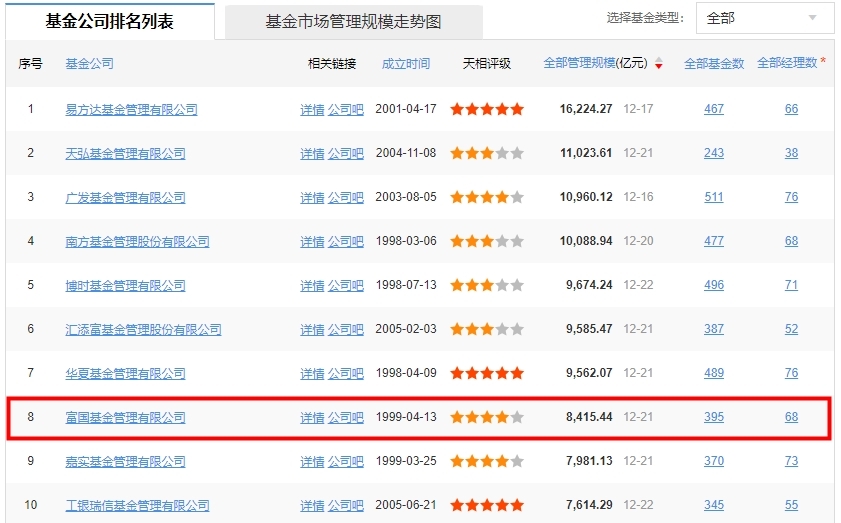The height and width of the screenshot is (523, 841).
Task: Open fund count 511 for 广发
Action: pyautogui.click(x=714, y=197)
